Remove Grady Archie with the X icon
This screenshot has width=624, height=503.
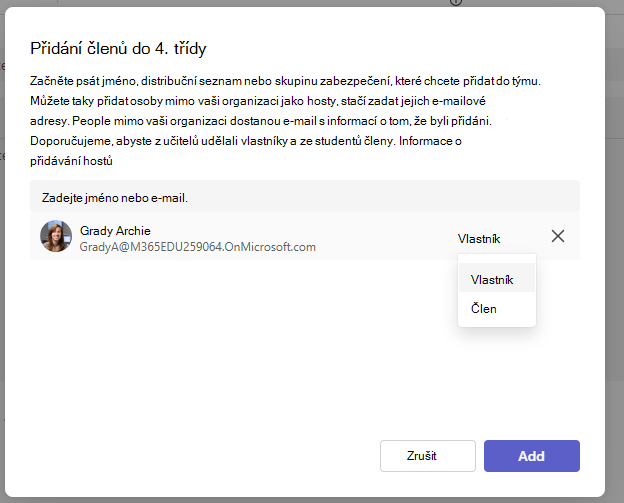[558, 236]
